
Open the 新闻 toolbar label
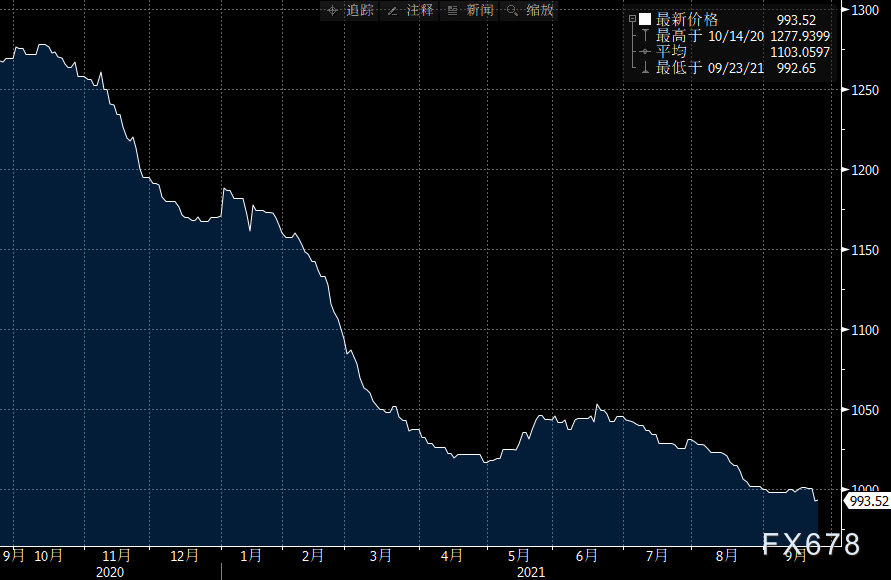click(x=479, y=10)
